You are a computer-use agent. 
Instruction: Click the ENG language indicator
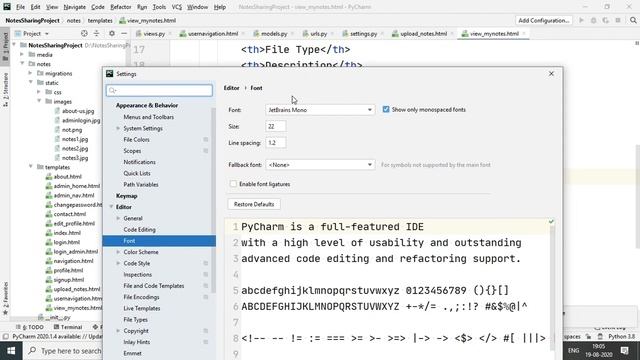pyautogui.click(x=573, y=351)
